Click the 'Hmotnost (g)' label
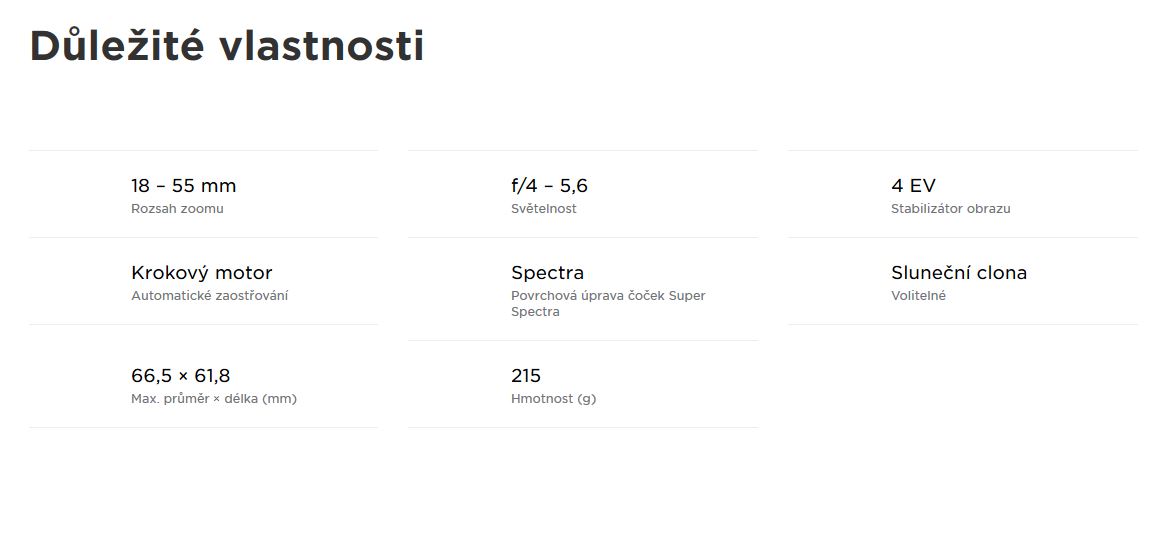1168x558 pixels. pos(553,399)
